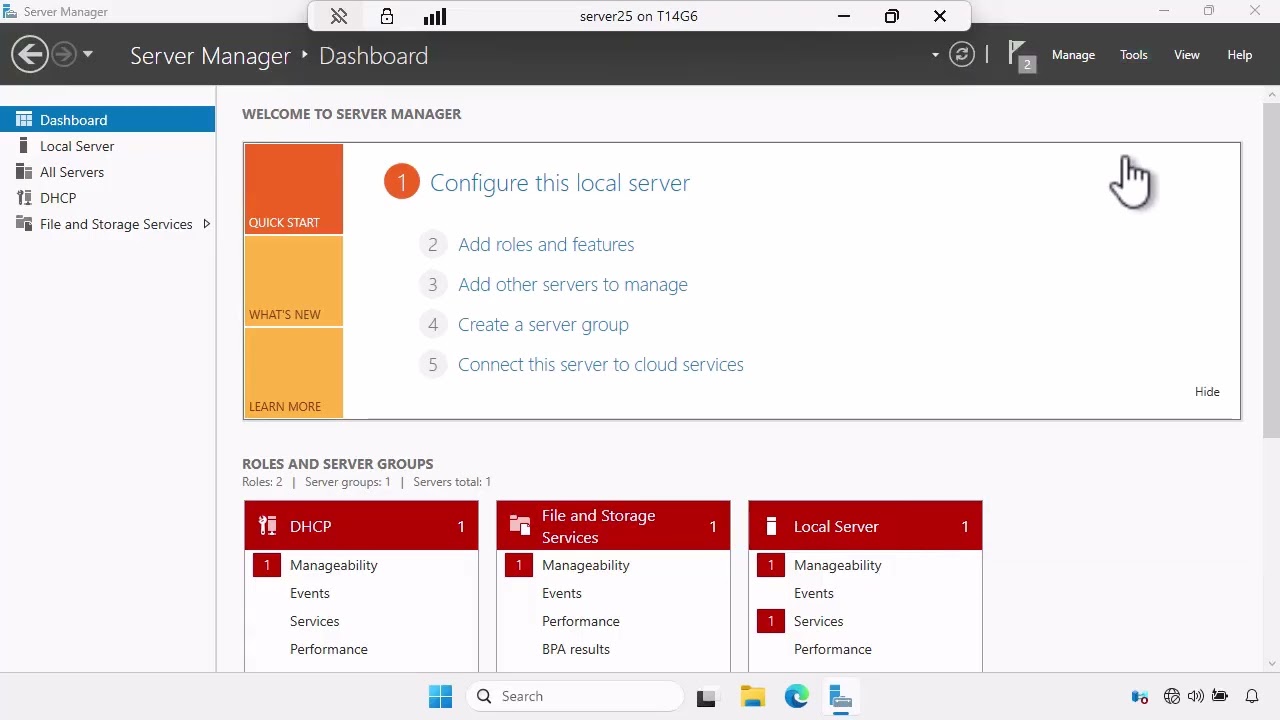Select Local Server in the sidebar

click(107, 146)
